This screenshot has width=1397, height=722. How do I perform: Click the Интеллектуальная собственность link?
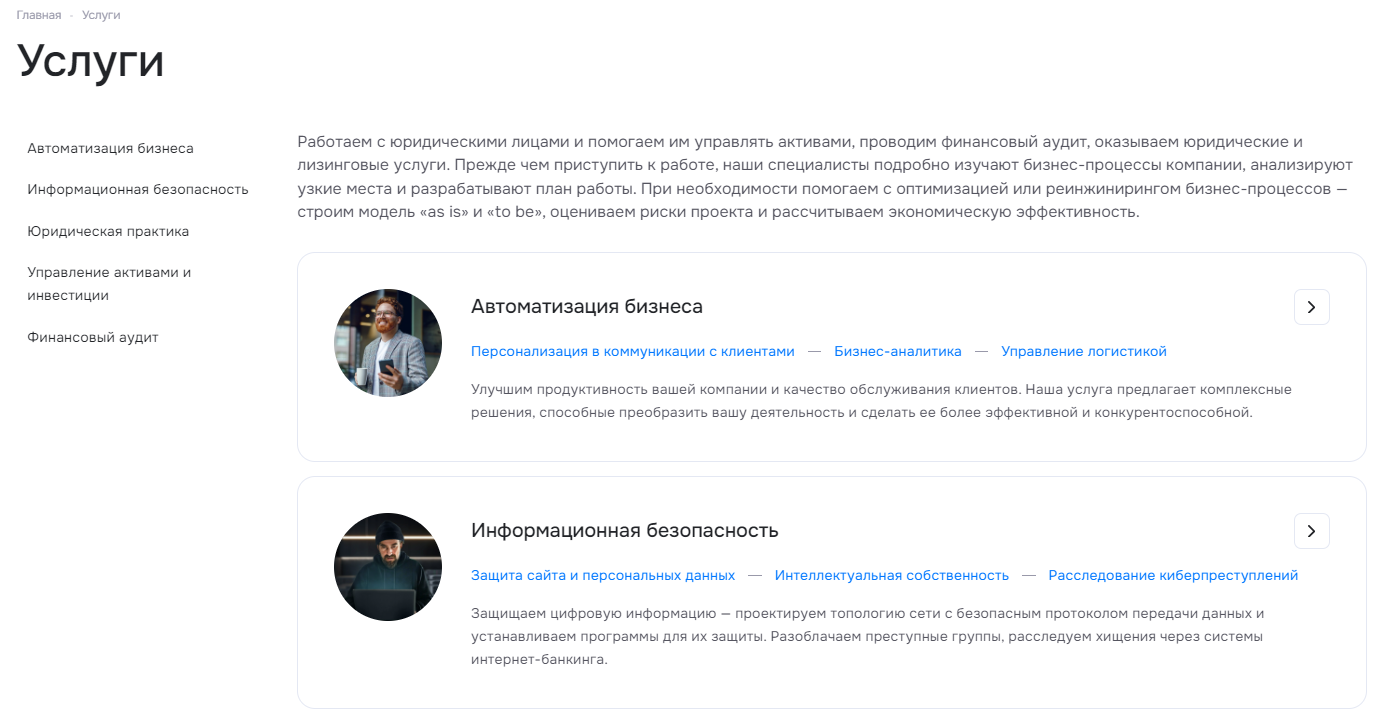click(892, 575)
